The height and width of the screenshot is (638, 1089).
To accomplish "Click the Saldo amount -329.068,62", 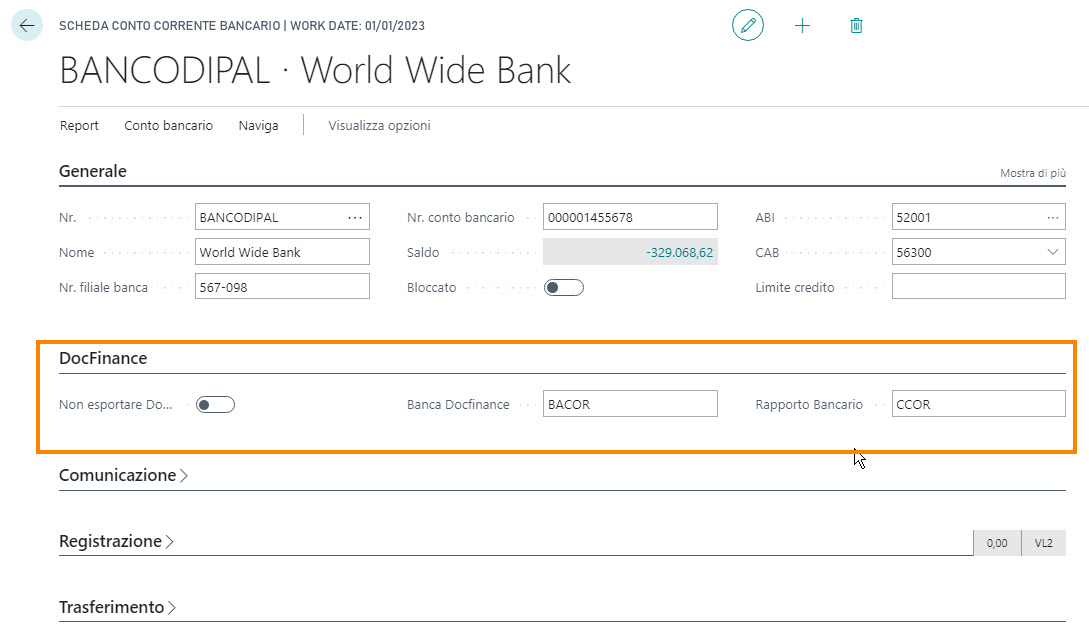I will point(679,253).
